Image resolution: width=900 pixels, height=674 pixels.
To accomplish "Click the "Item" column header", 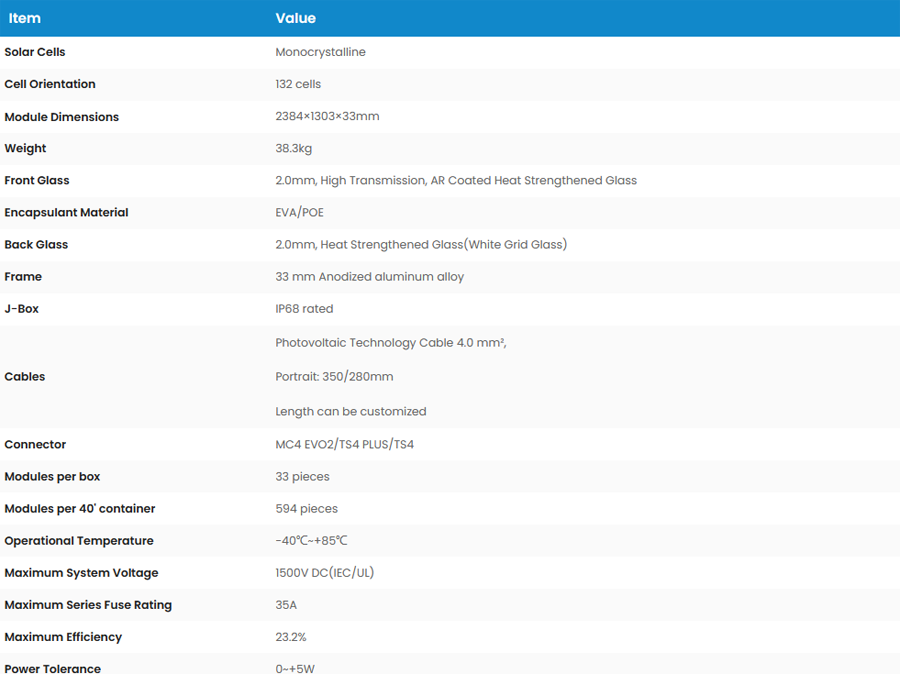I will [x=25, y=18].
